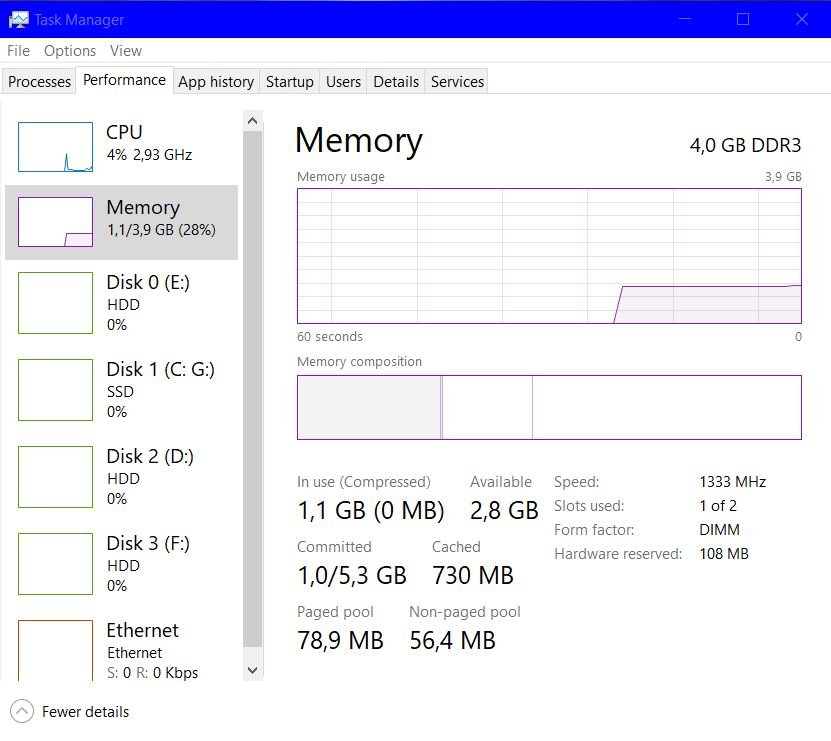Open the Startup tab

(289, 82)
